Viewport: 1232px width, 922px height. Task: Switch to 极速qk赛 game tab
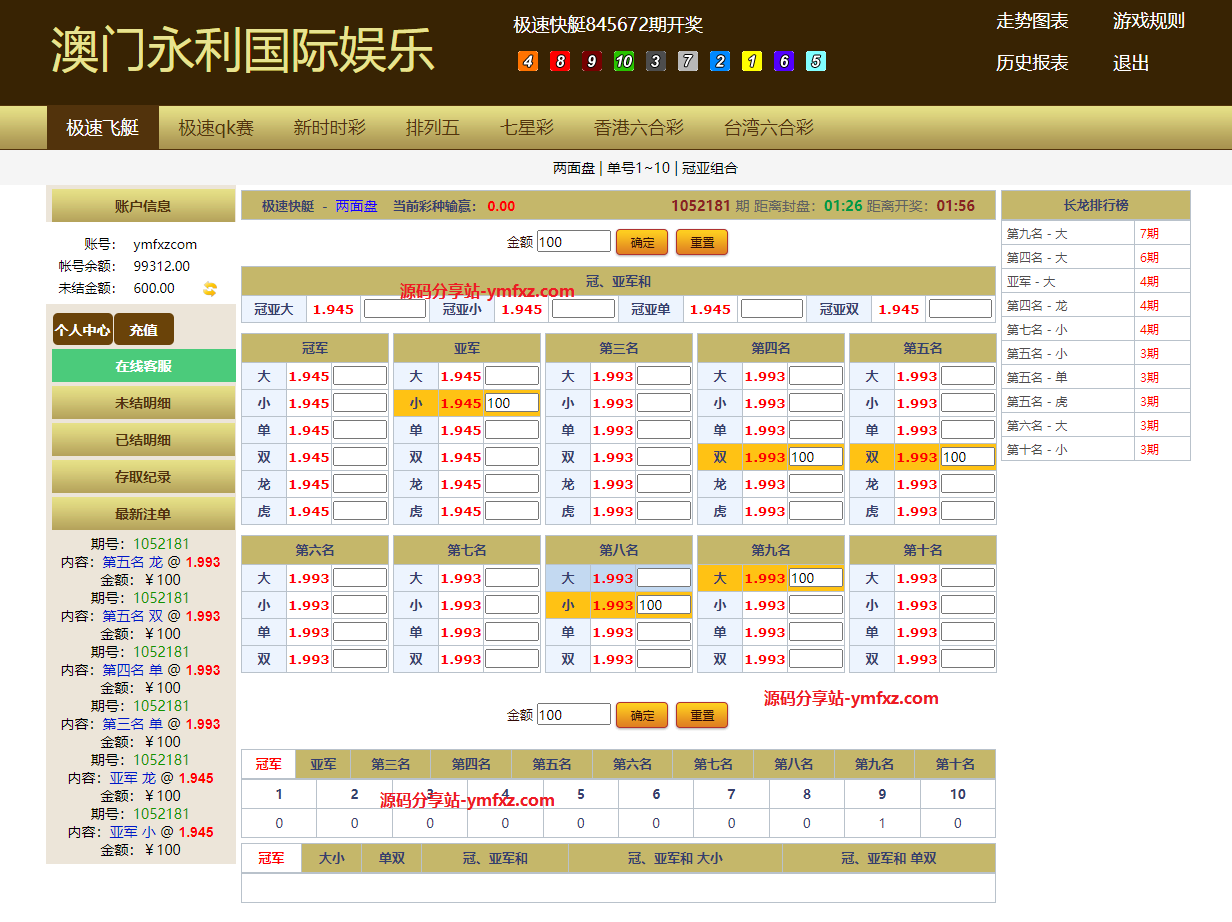(x=216, y=128)
